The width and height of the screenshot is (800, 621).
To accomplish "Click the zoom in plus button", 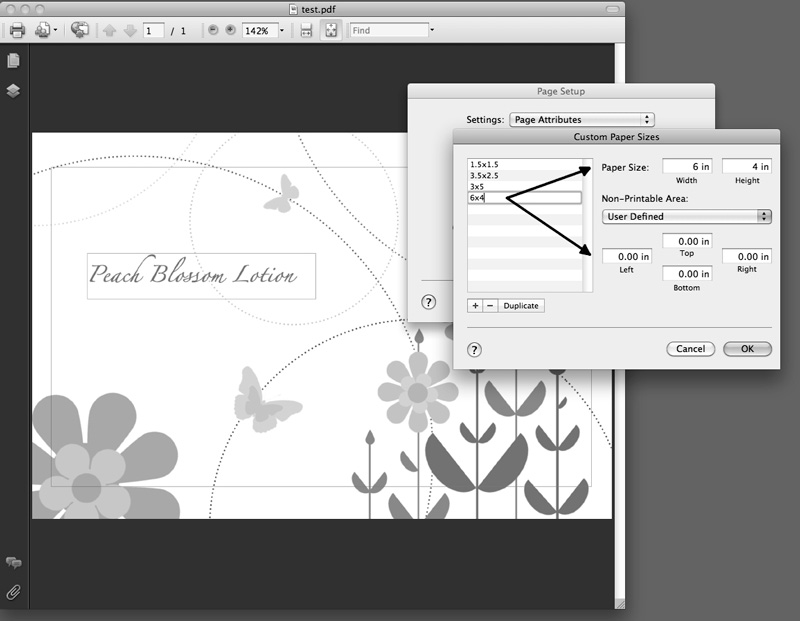I will coord(231,30).
